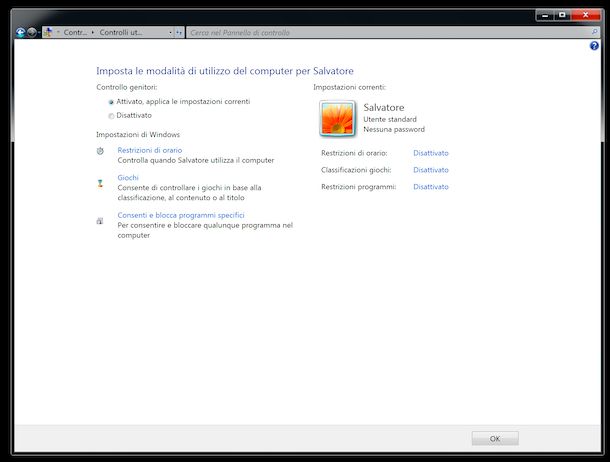Click Disattivato next to Restrizioni di orario
The image size is (610, 462).
click(x=431, y=153)
